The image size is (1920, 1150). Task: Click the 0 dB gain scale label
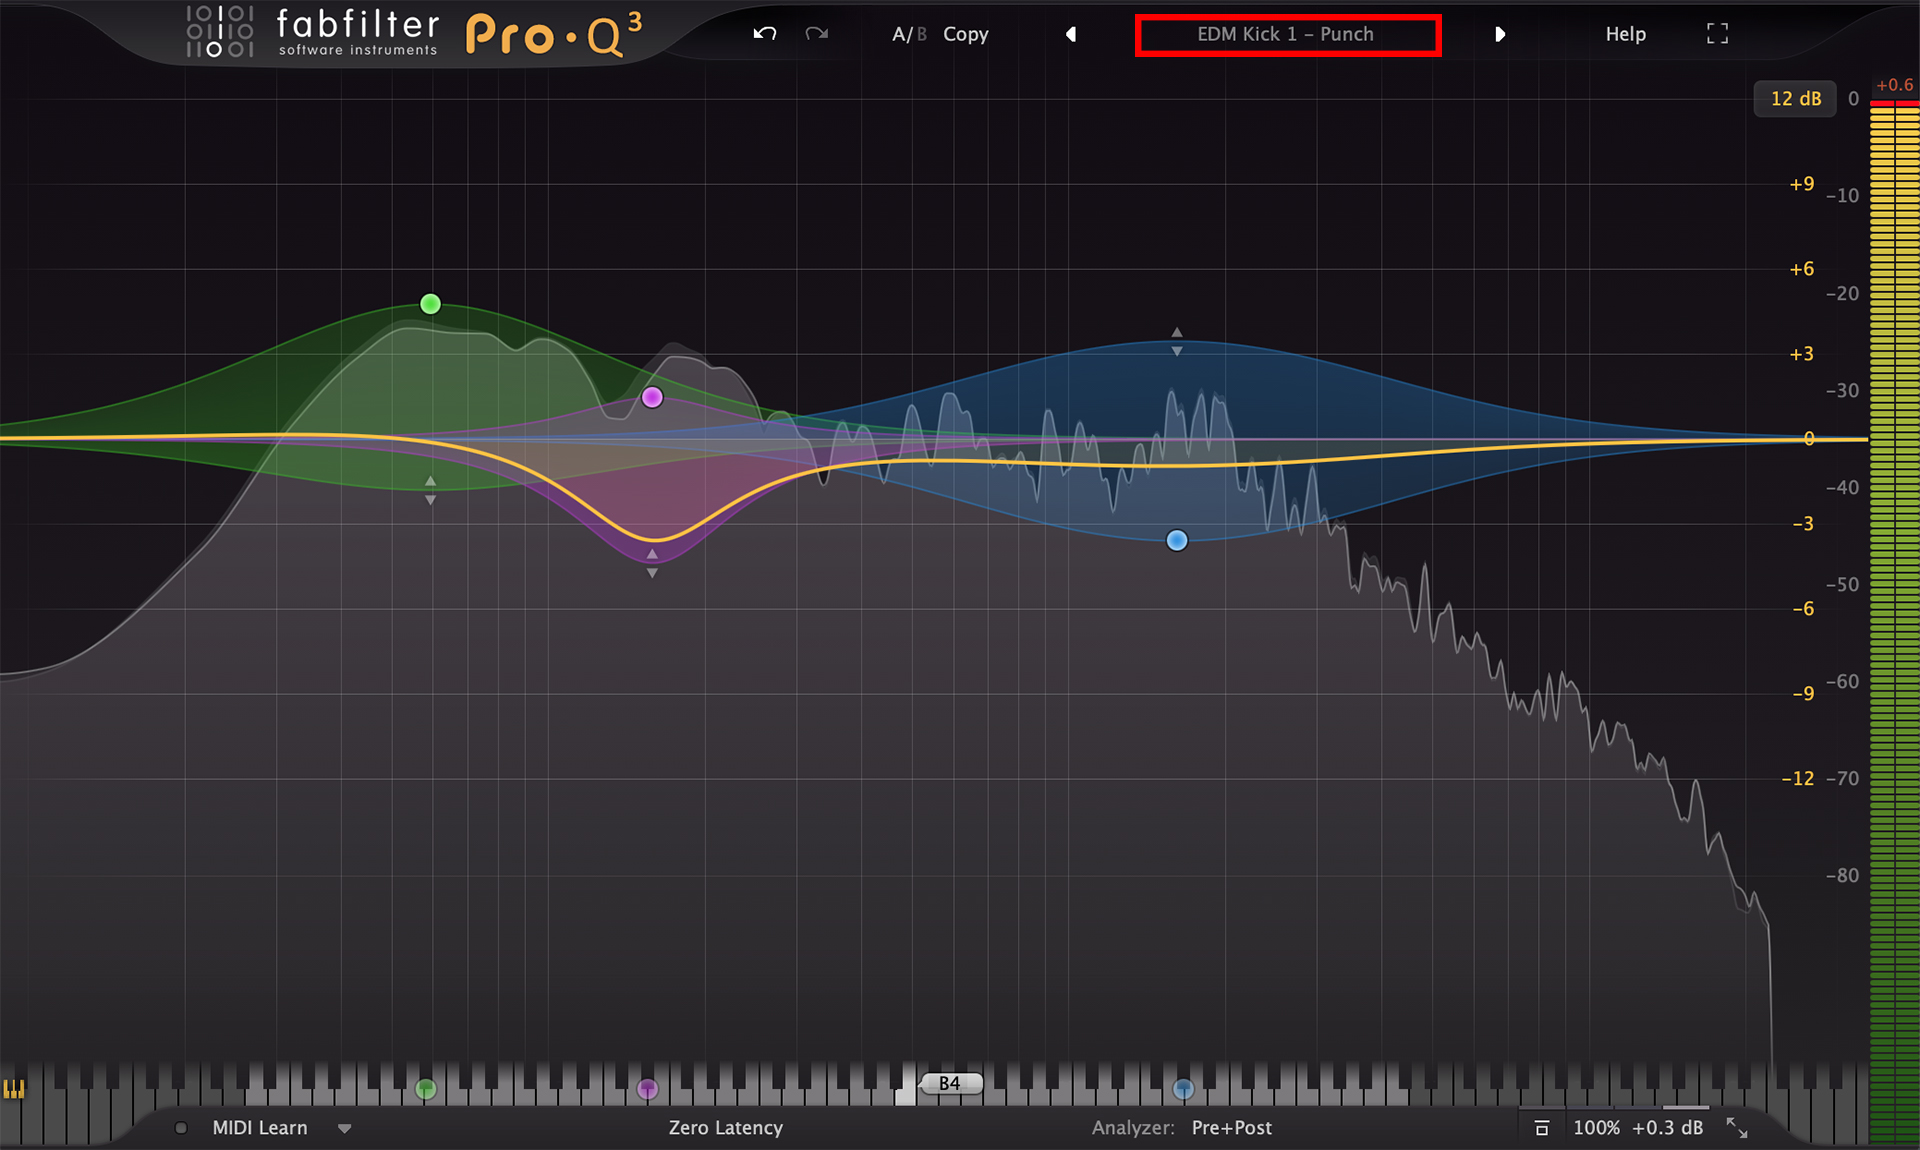point(1809,439)
